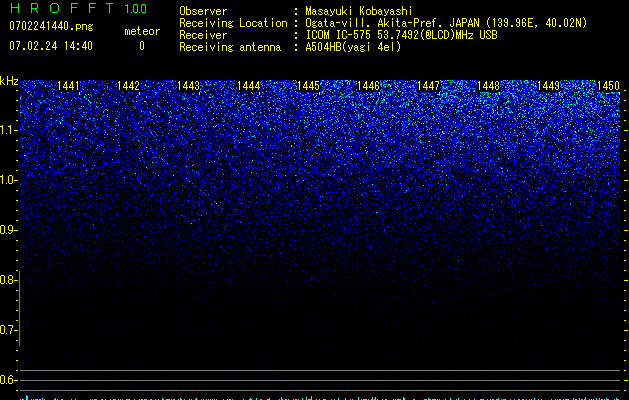Click the 0.7 frequency axis label
Image resolution: width=629 pixels, height=400 pixels.
pos(9,330)
